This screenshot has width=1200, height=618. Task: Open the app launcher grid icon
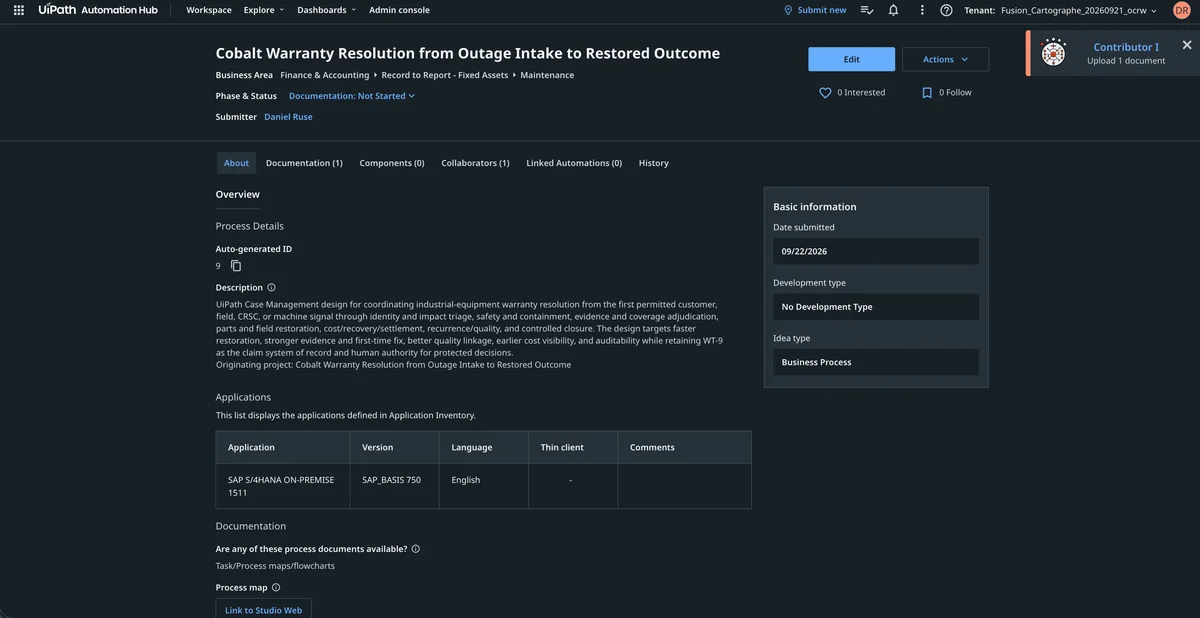(18, 10)
